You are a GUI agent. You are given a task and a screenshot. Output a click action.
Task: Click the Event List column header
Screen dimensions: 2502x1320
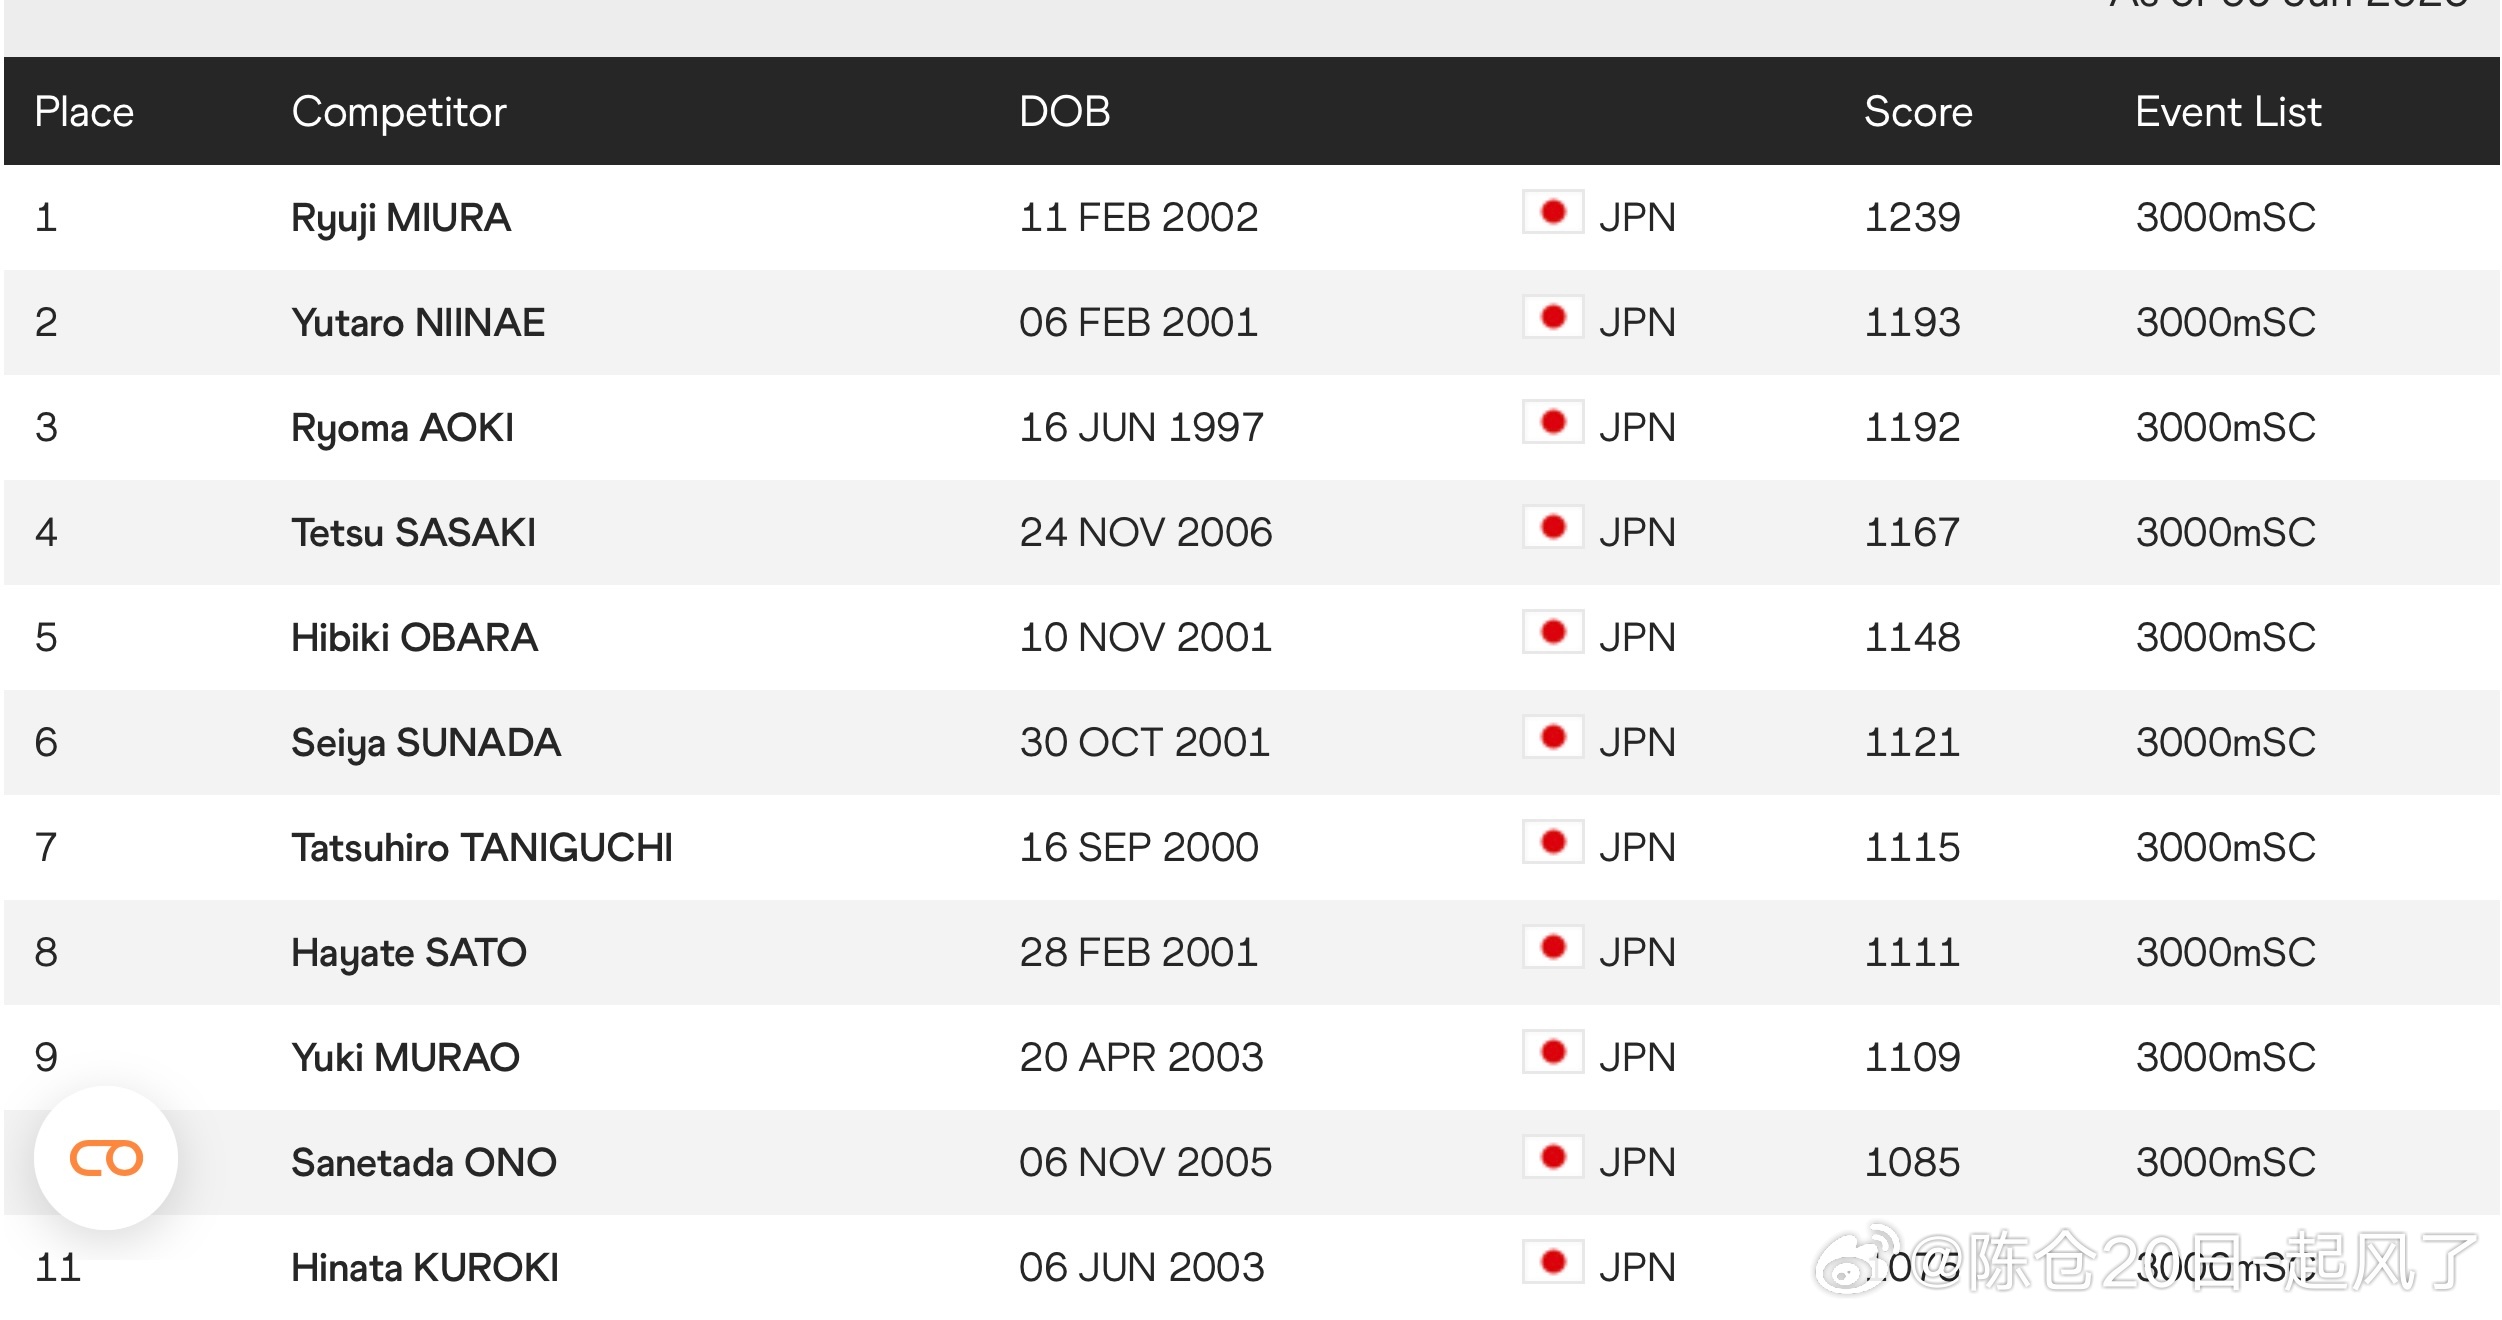(2228, 112)
